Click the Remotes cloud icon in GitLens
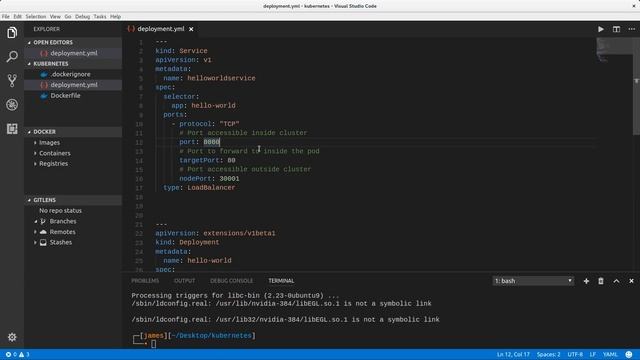Image resolution: width=640 pixels, height=360 pixels. pyautogui.click(x=43, y=232)
